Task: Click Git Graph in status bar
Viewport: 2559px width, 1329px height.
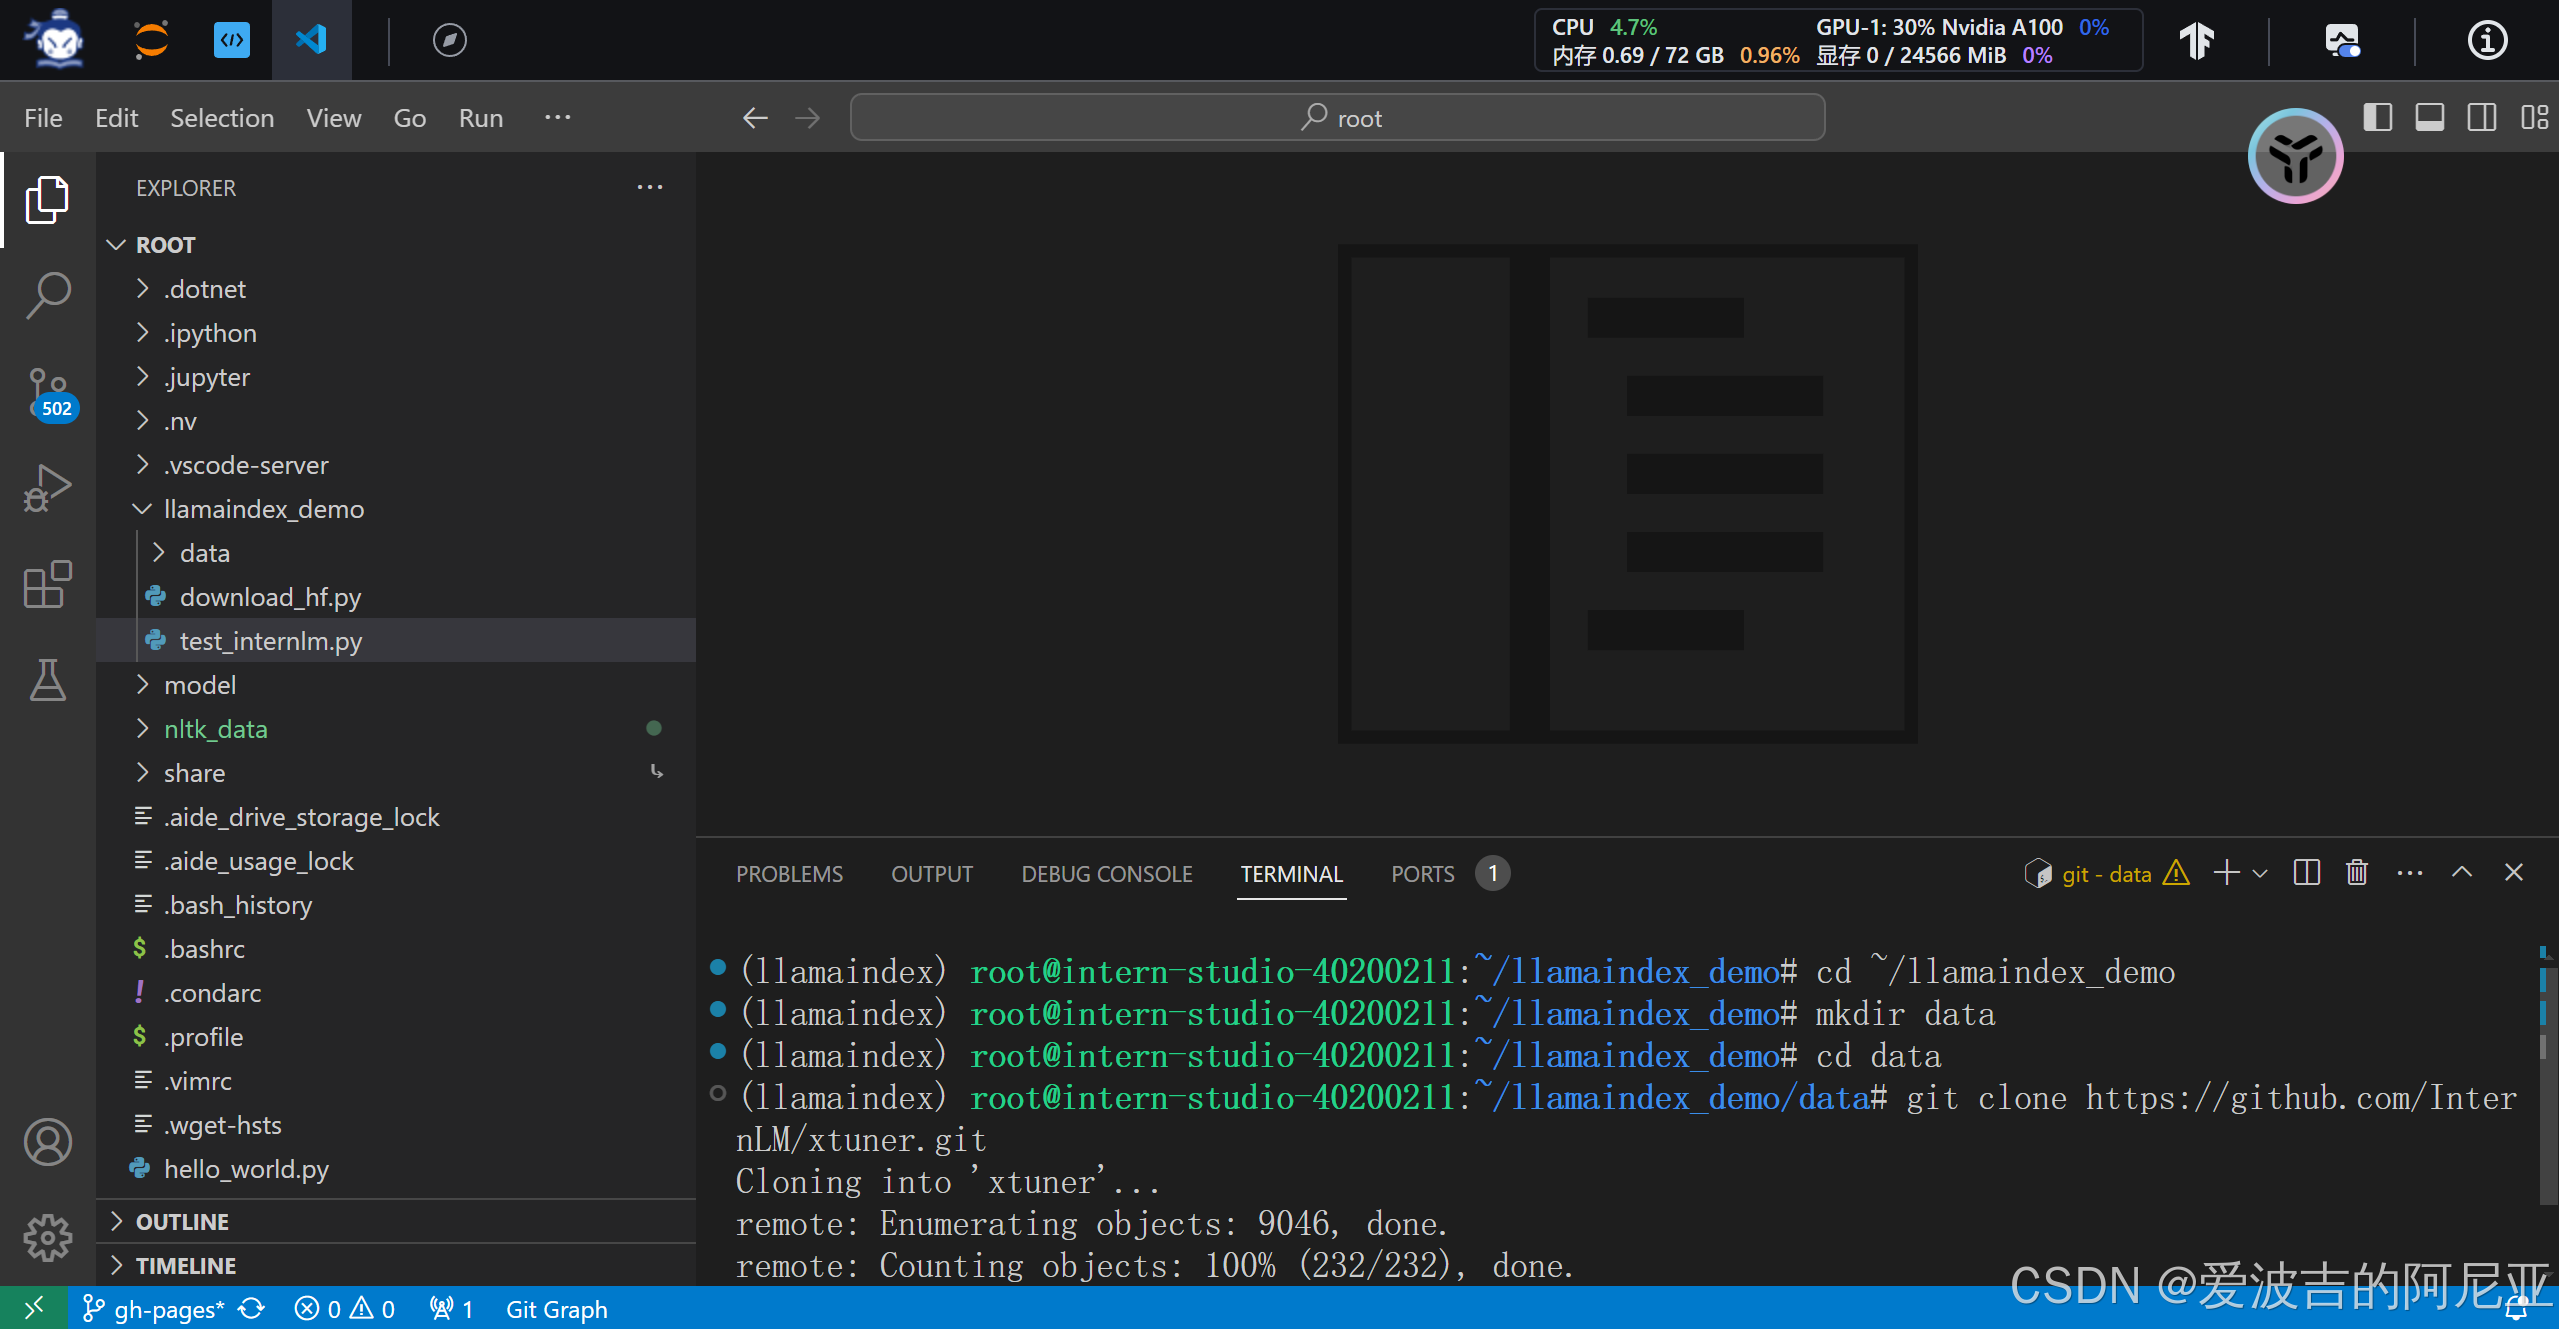Action: (x=556, y=1309)
